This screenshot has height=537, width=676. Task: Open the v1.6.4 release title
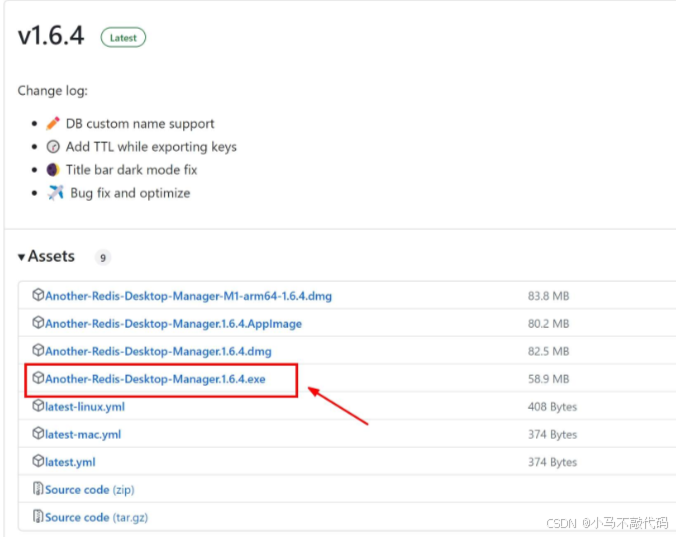51,35
